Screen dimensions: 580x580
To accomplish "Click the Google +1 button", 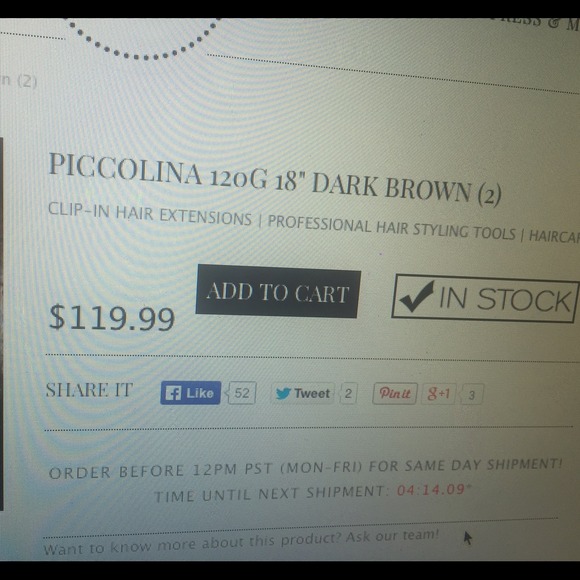I will click(x=438, y=394).
